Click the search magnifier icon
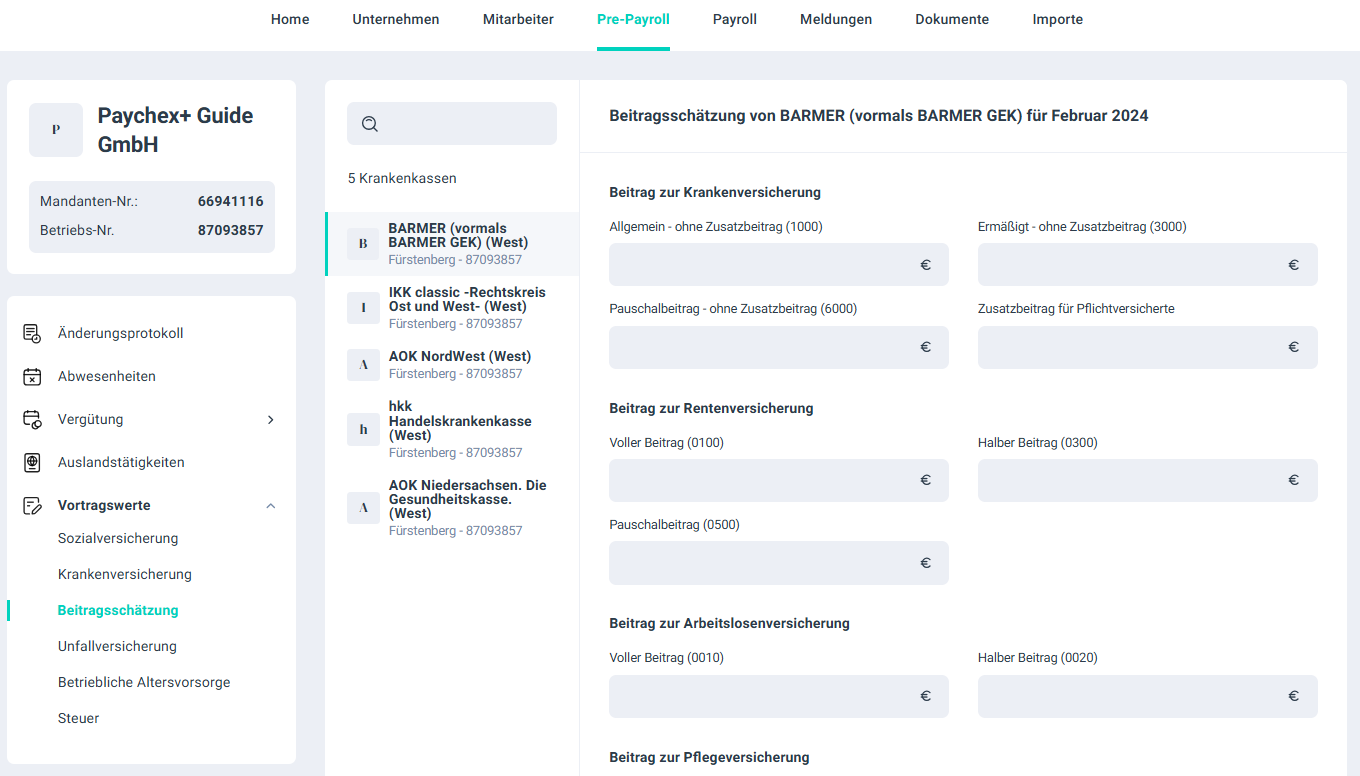This screenshot has width=1360, height=776. pyautogui.click(x=370, y=124)
